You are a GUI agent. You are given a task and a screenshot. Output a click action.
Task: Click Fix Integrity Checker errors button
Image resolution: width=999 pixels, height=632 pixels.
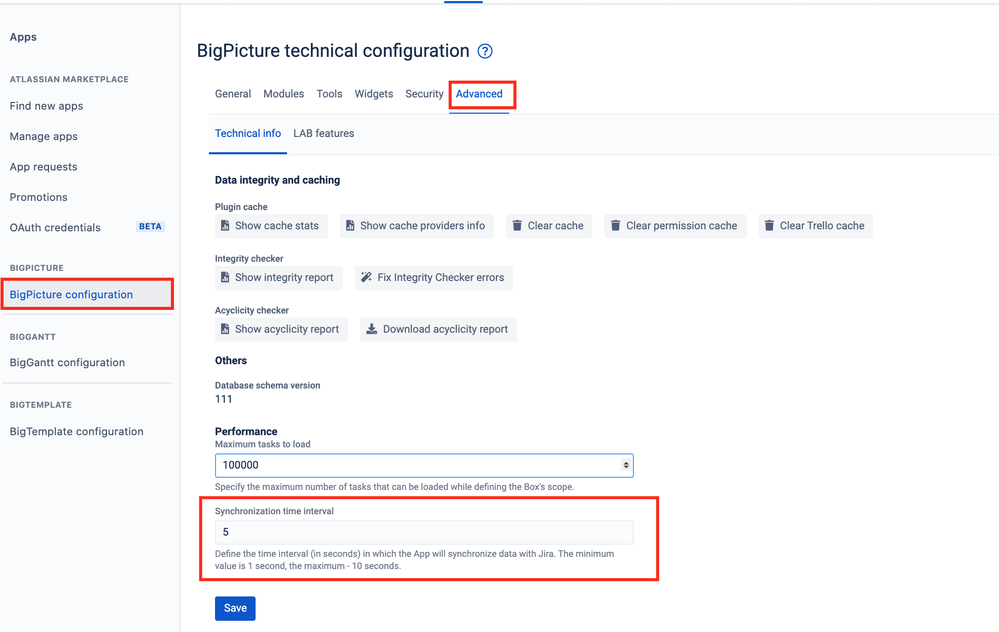point(434,277)
